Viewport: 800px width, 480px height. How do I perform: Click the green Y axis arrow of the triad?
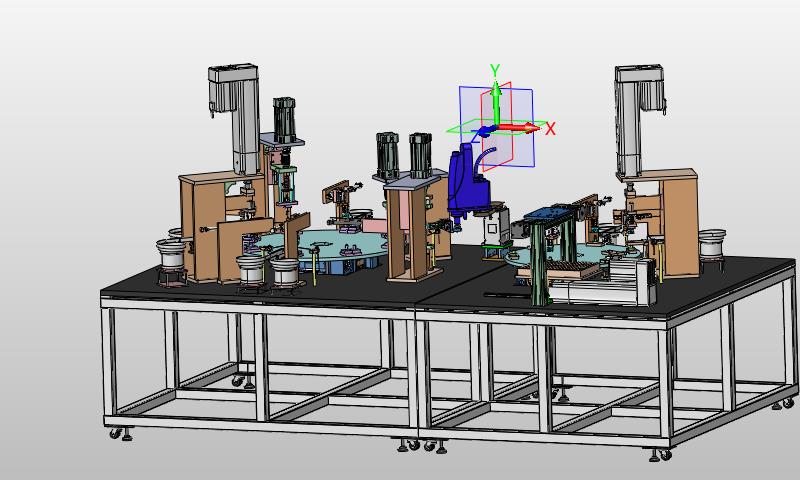pyautogui.click(x=495, y=102)
